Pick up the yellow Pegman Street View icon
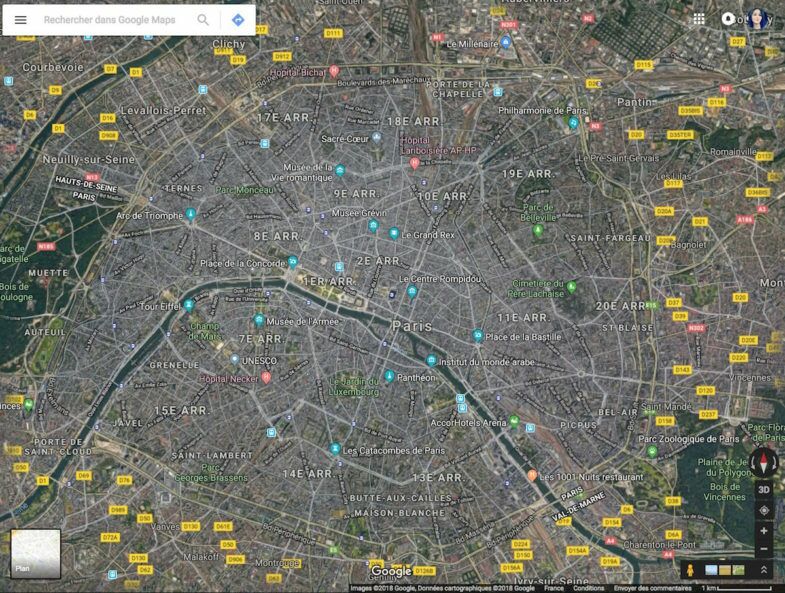 (x=690, y=570)
